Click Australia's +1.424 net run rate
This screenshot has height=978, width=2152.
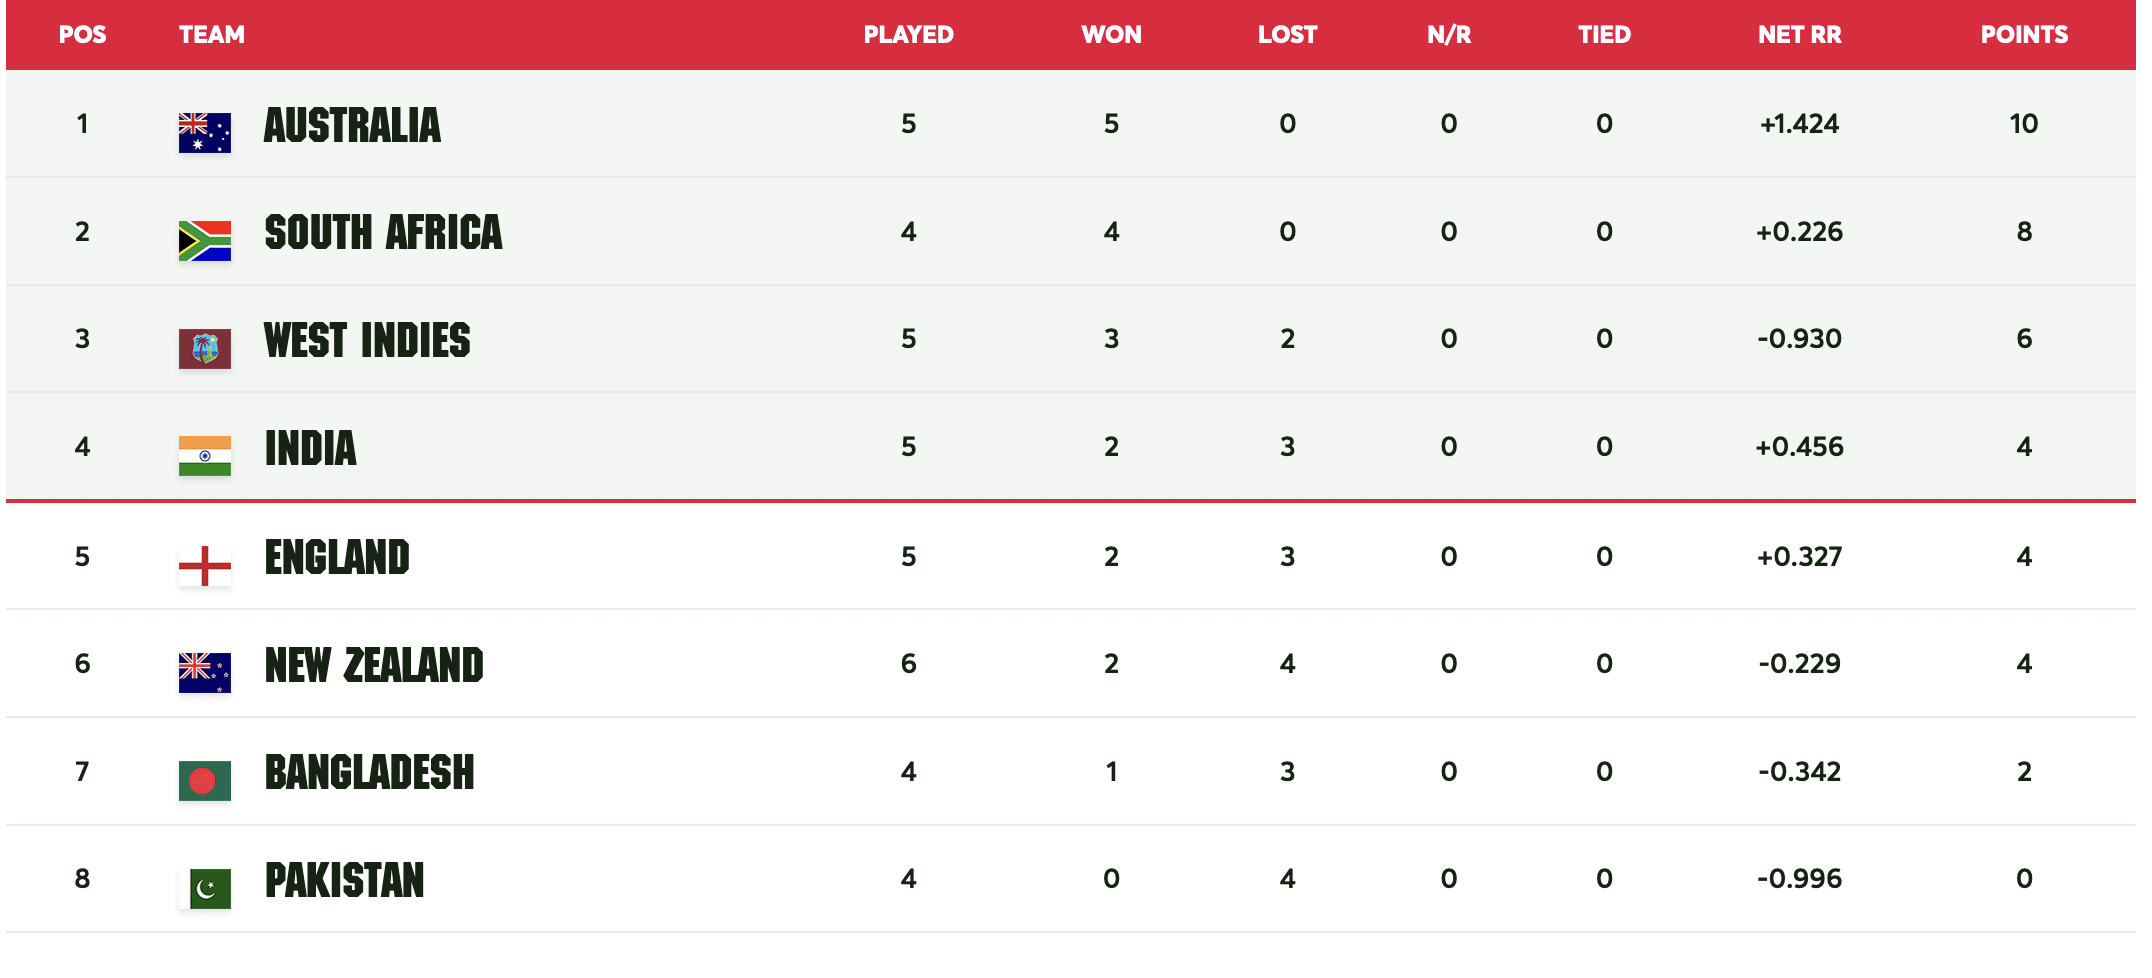[x=1799, y=124]
